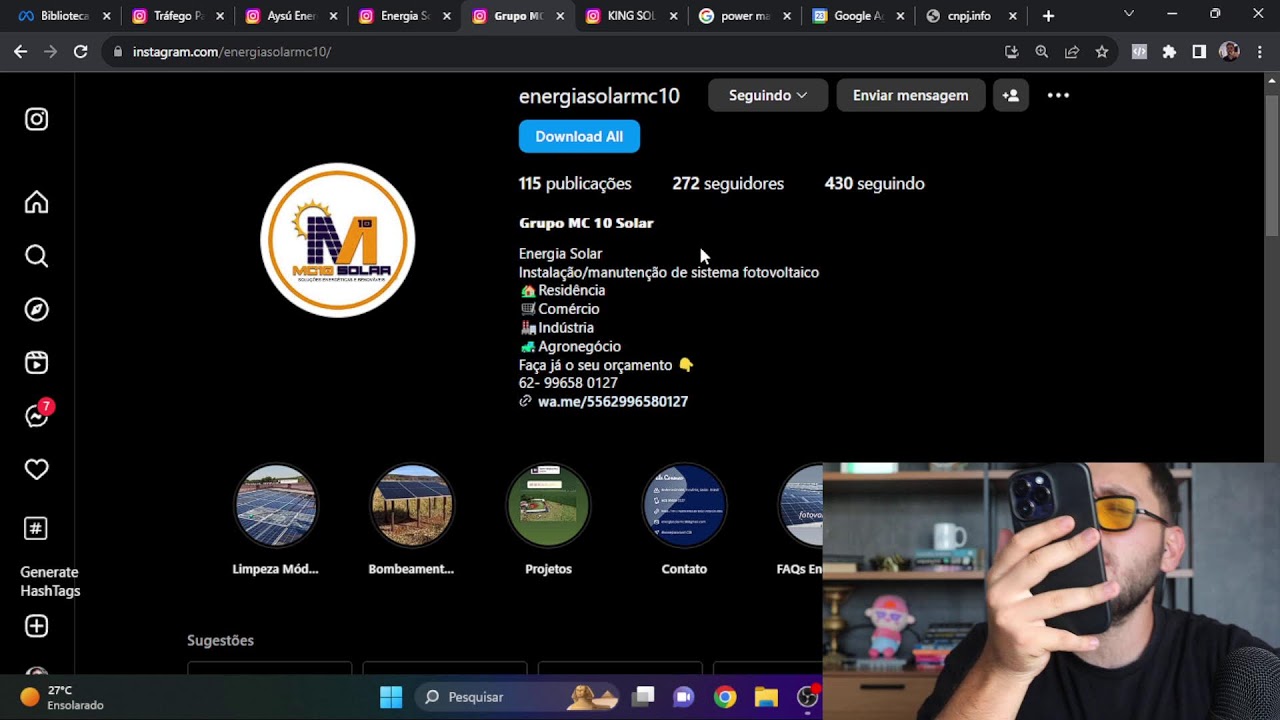The width and height of the screenshot is (1280, 720).
Task: Open the Reels icon in the sidebar
Action: click(36, 362)
